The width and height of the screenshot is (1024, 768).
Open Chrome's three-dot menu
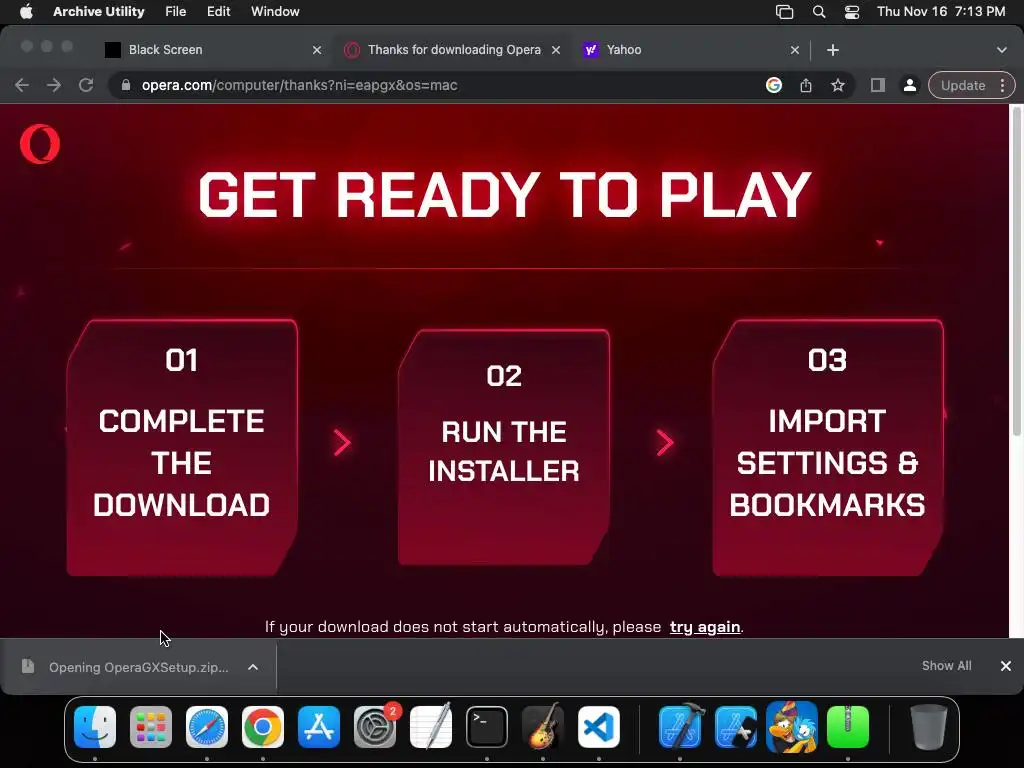[x=1002, y=85]
